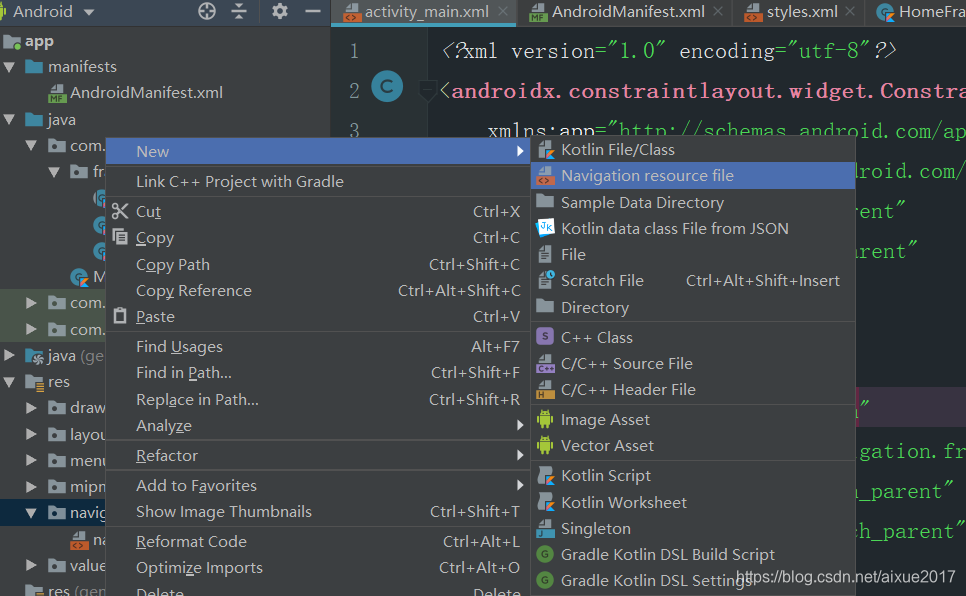This screenshot has height=596, width=966.
Task: Click C/C++ Header File icon
Action: [545, 390]
